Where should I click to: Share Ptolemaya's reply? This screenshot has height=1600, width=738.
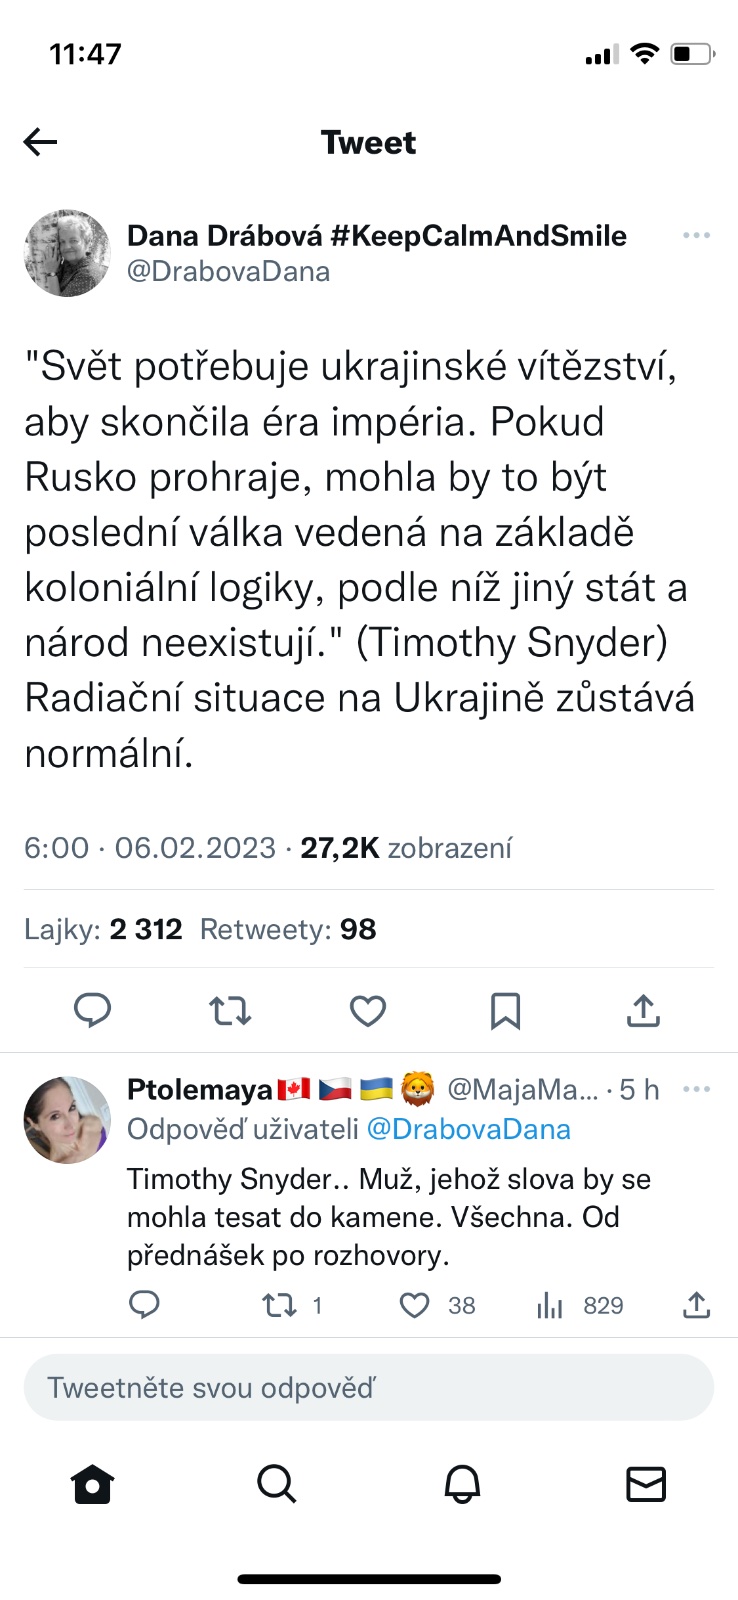(x=696, y=1304)
